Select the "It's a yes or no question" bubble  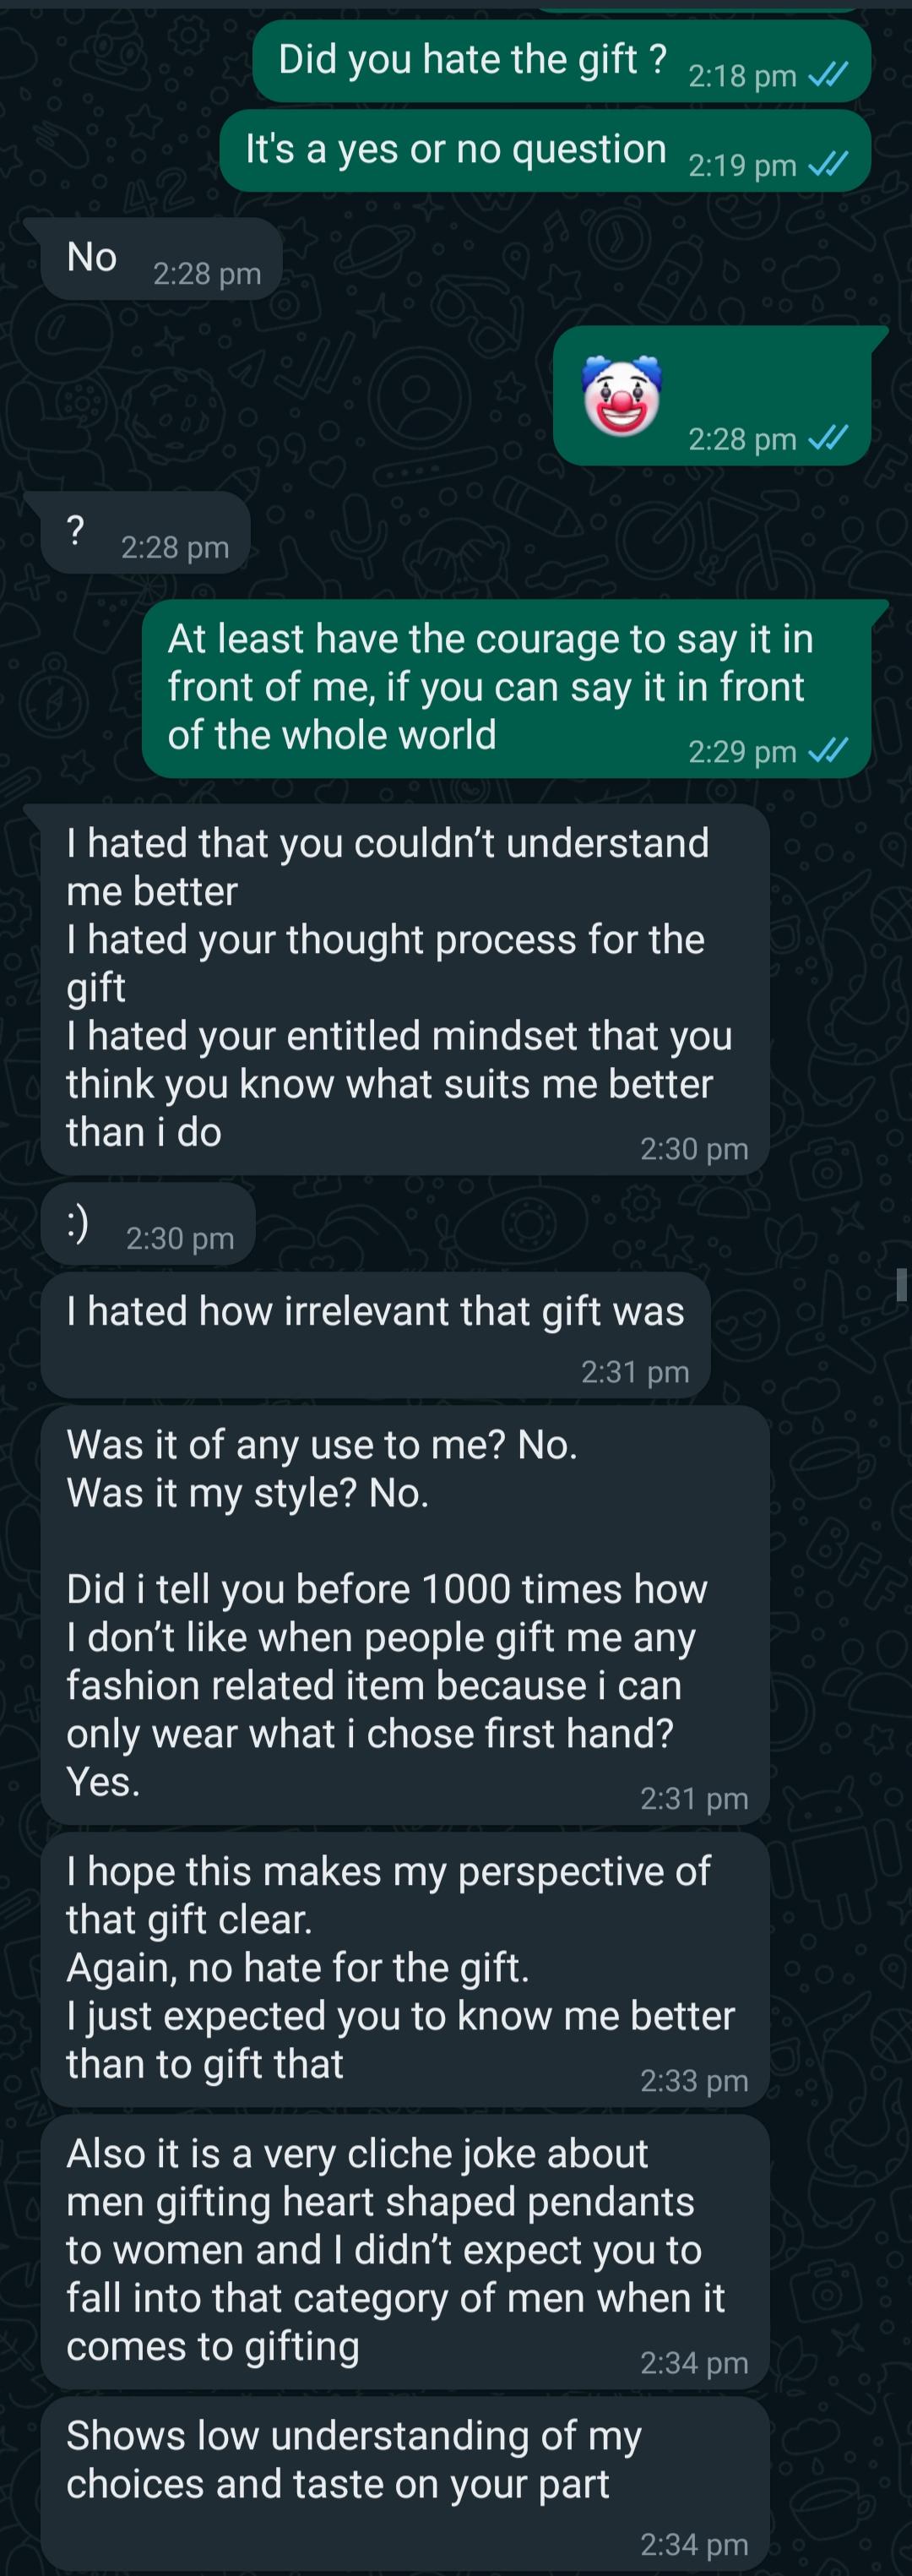tap(456, 150)
